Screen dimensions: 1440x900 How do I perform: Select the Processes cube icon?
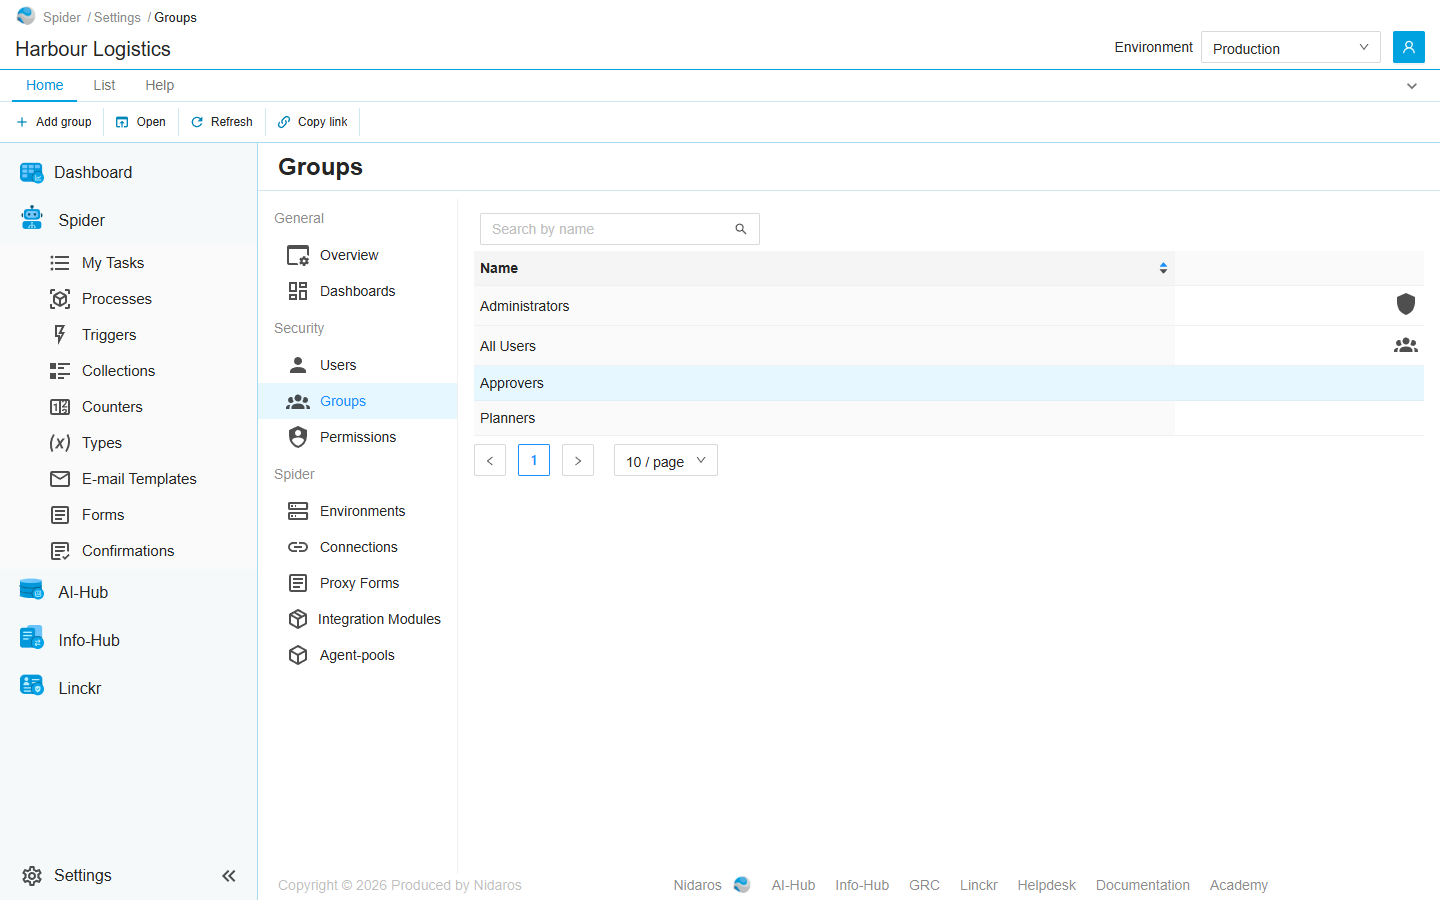click(x=60, y=299)
